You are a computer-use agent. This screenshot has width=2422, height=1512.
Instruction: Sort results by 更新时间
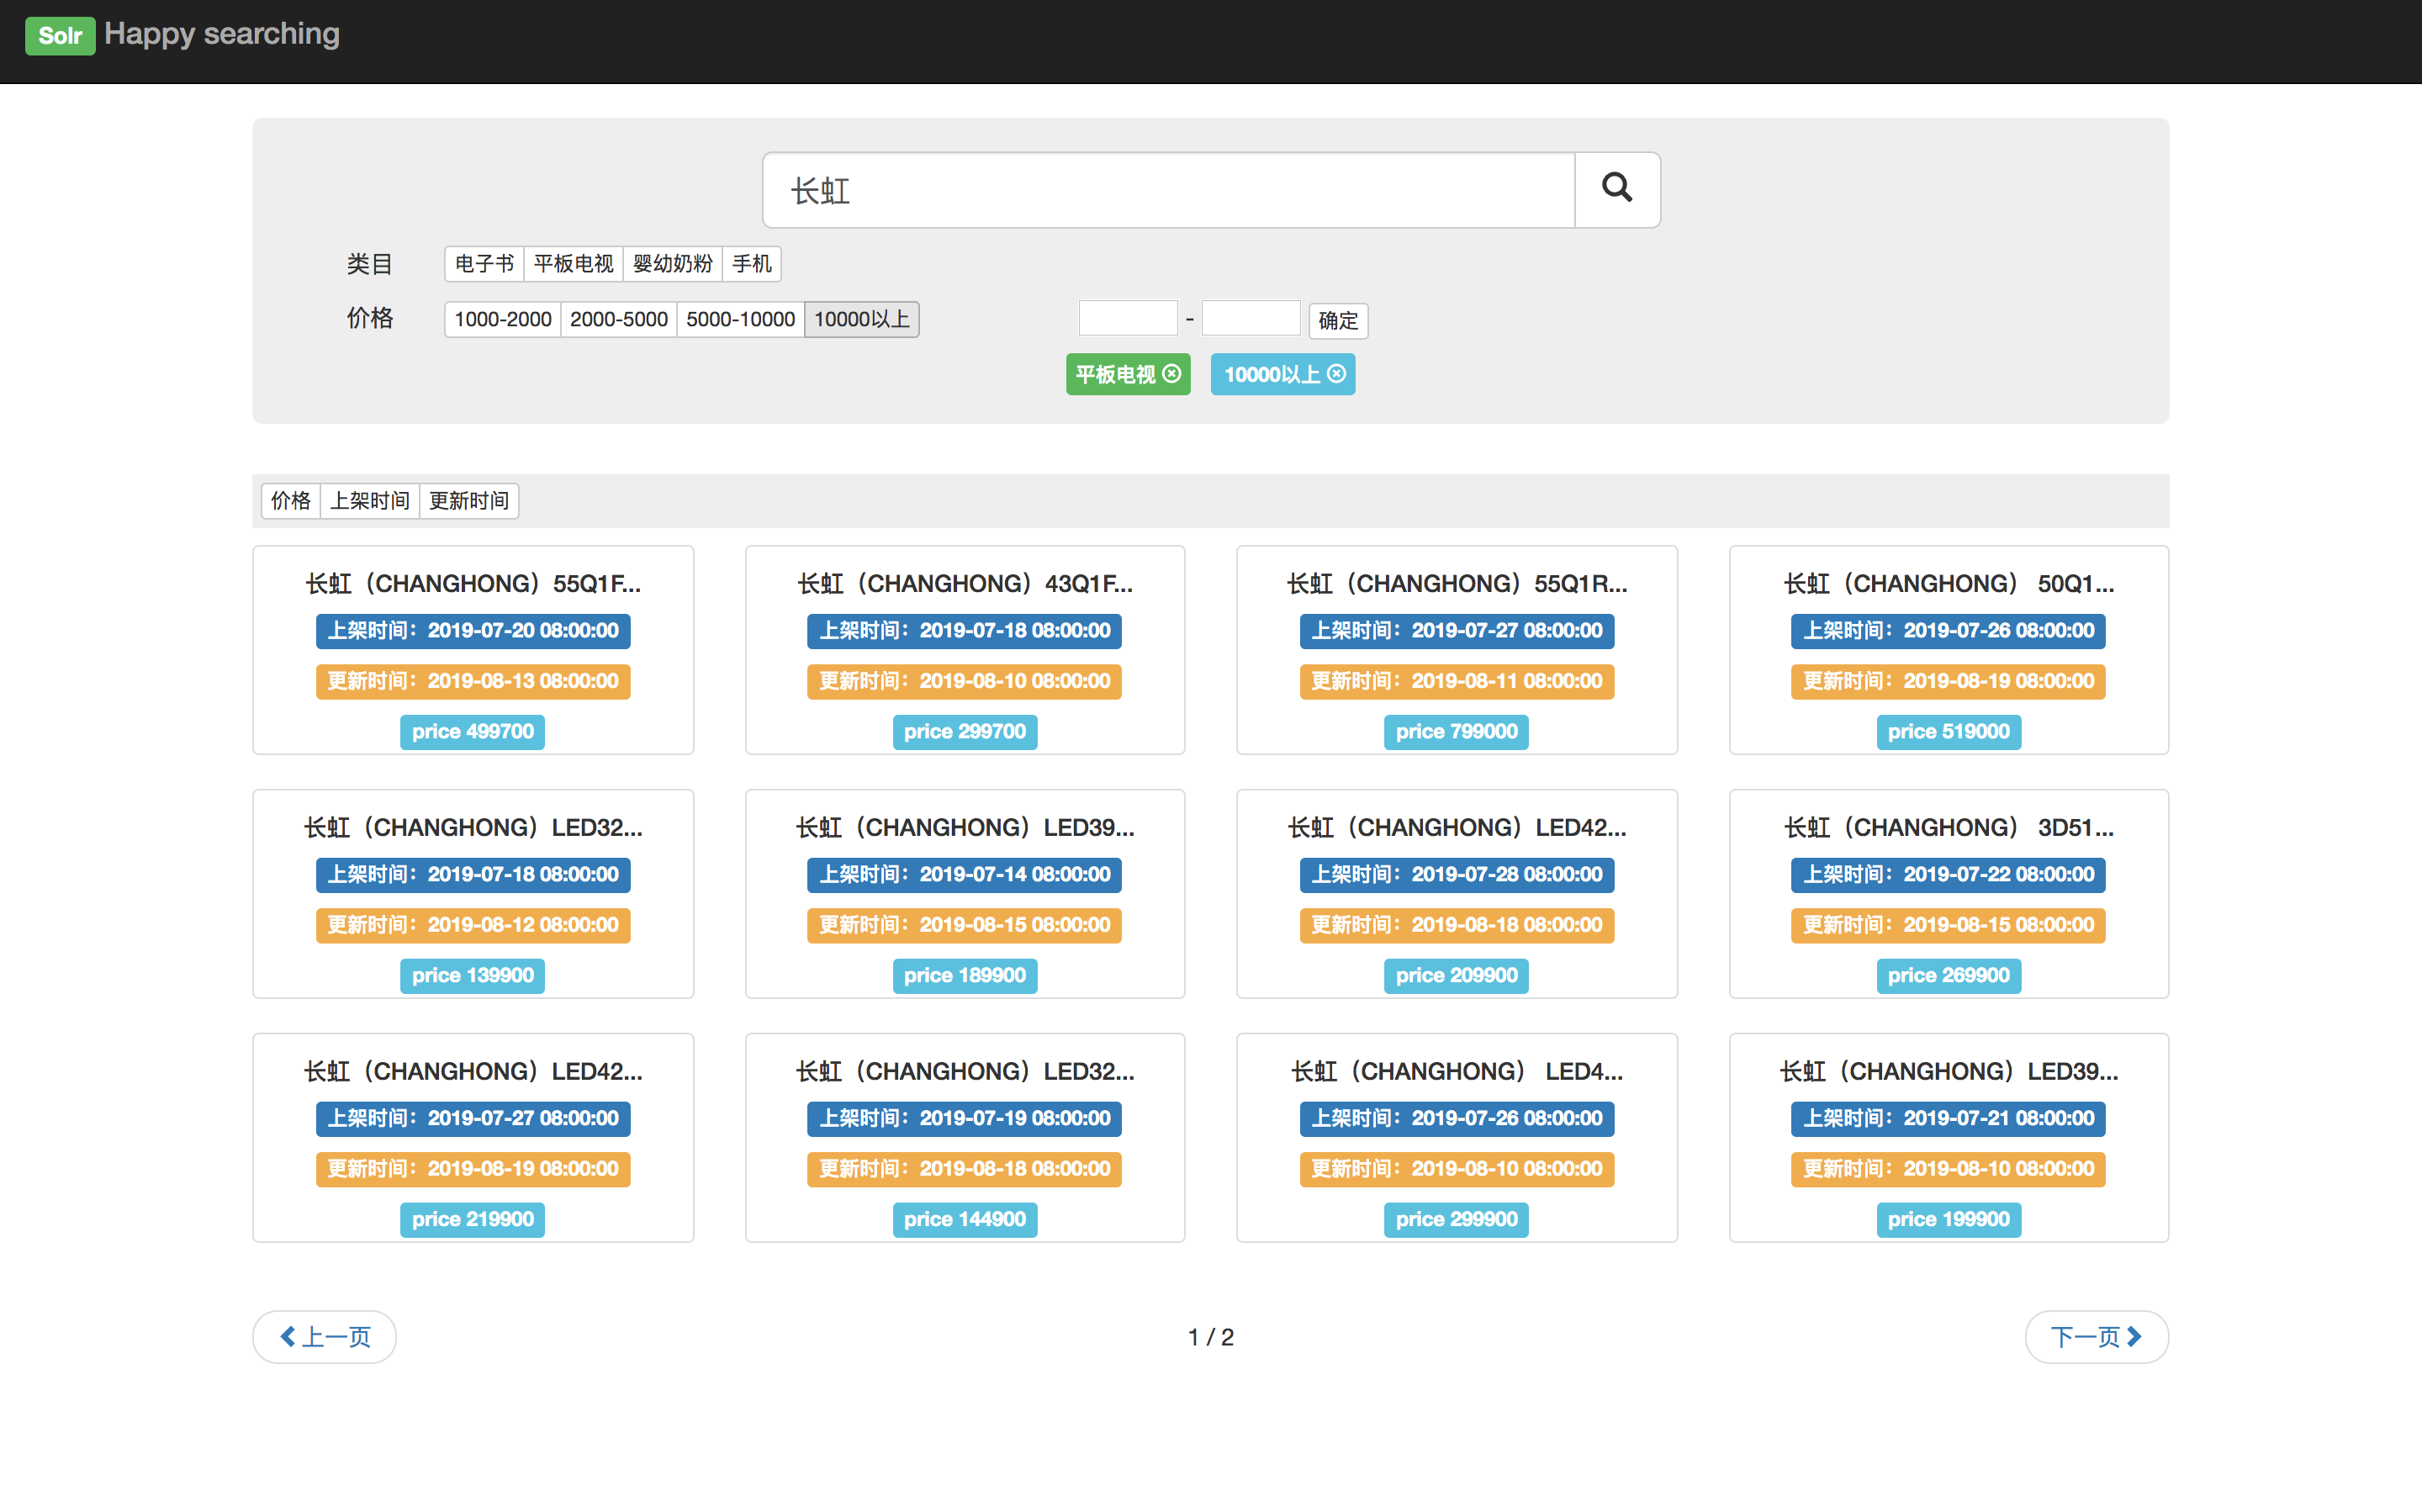pyautogui.click(x=468, y=500)
